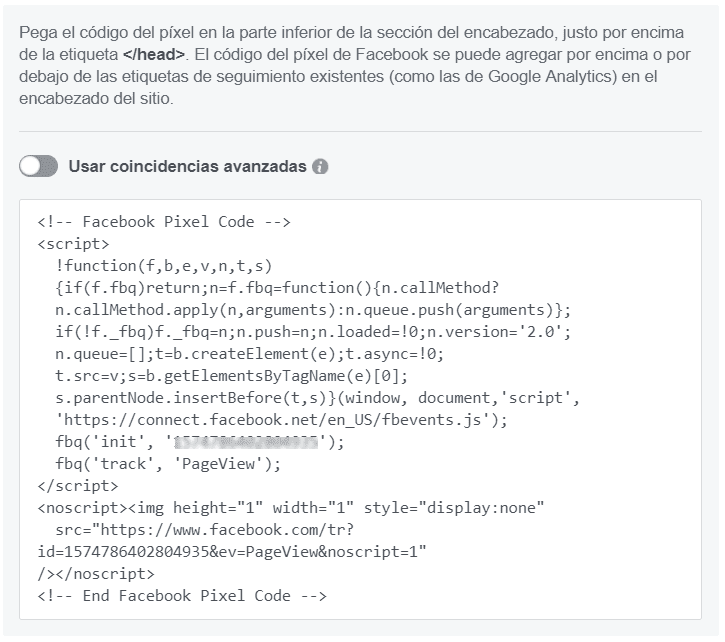Click the connect.facebook.net fbevents.js URL line
The width and height of the screenshot is (725, 642).
(282, 420)
